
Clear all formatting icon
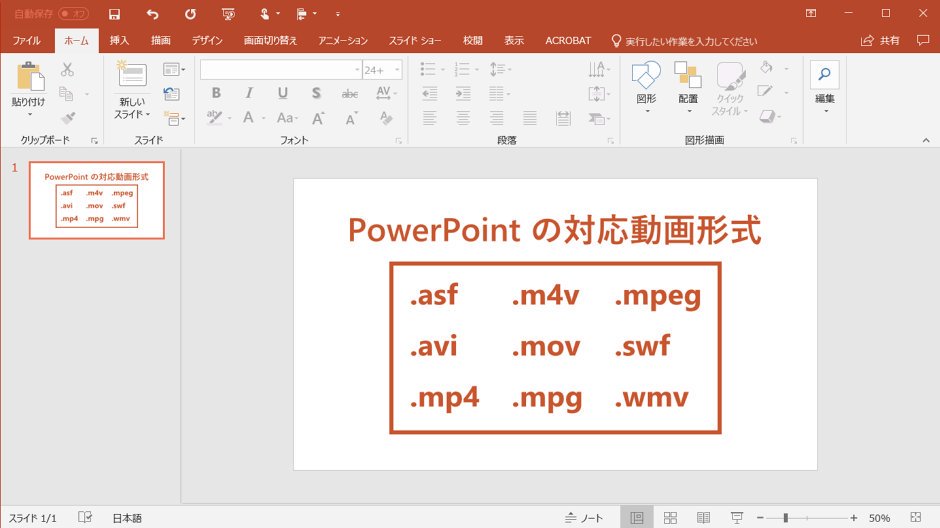[386, 117]
